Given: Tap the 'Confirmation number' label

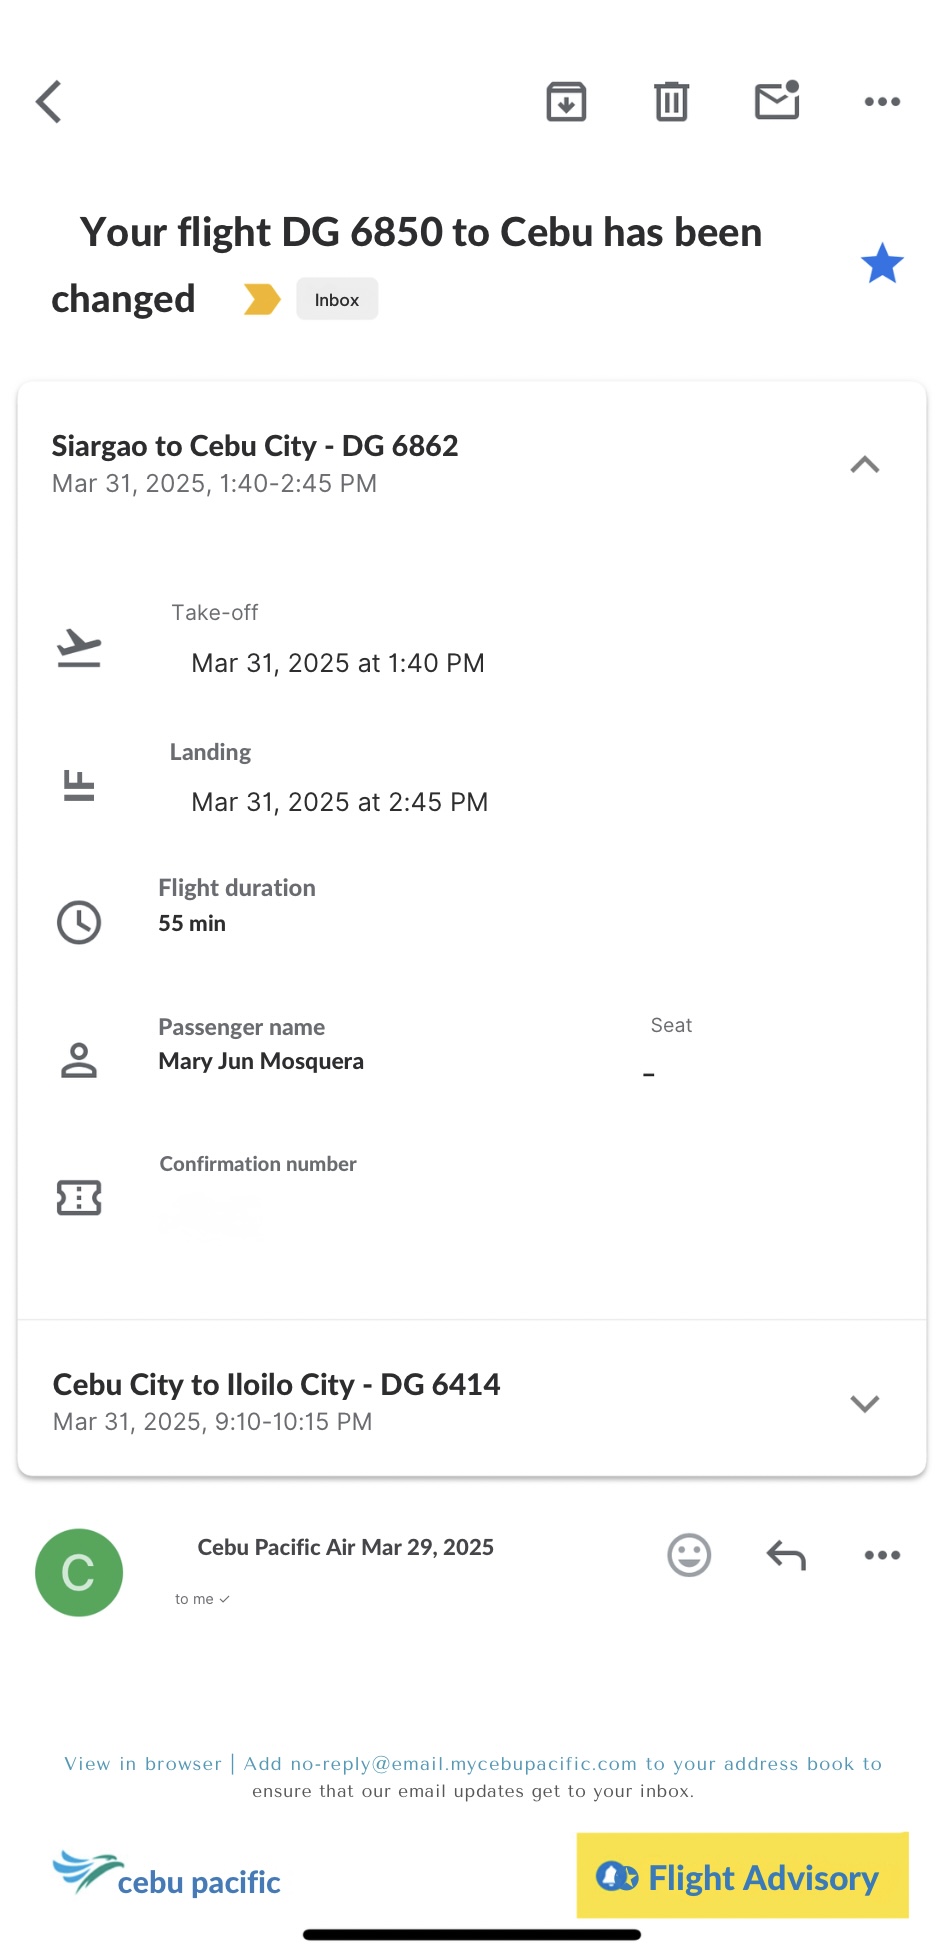Looking at the screenshot, I should click(x=258, y=1164).
